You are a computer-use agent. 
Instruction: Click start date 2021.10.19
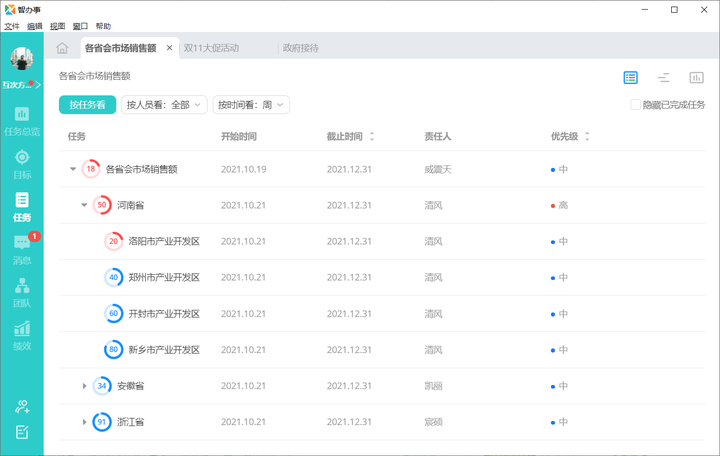[x=243, y=169]
